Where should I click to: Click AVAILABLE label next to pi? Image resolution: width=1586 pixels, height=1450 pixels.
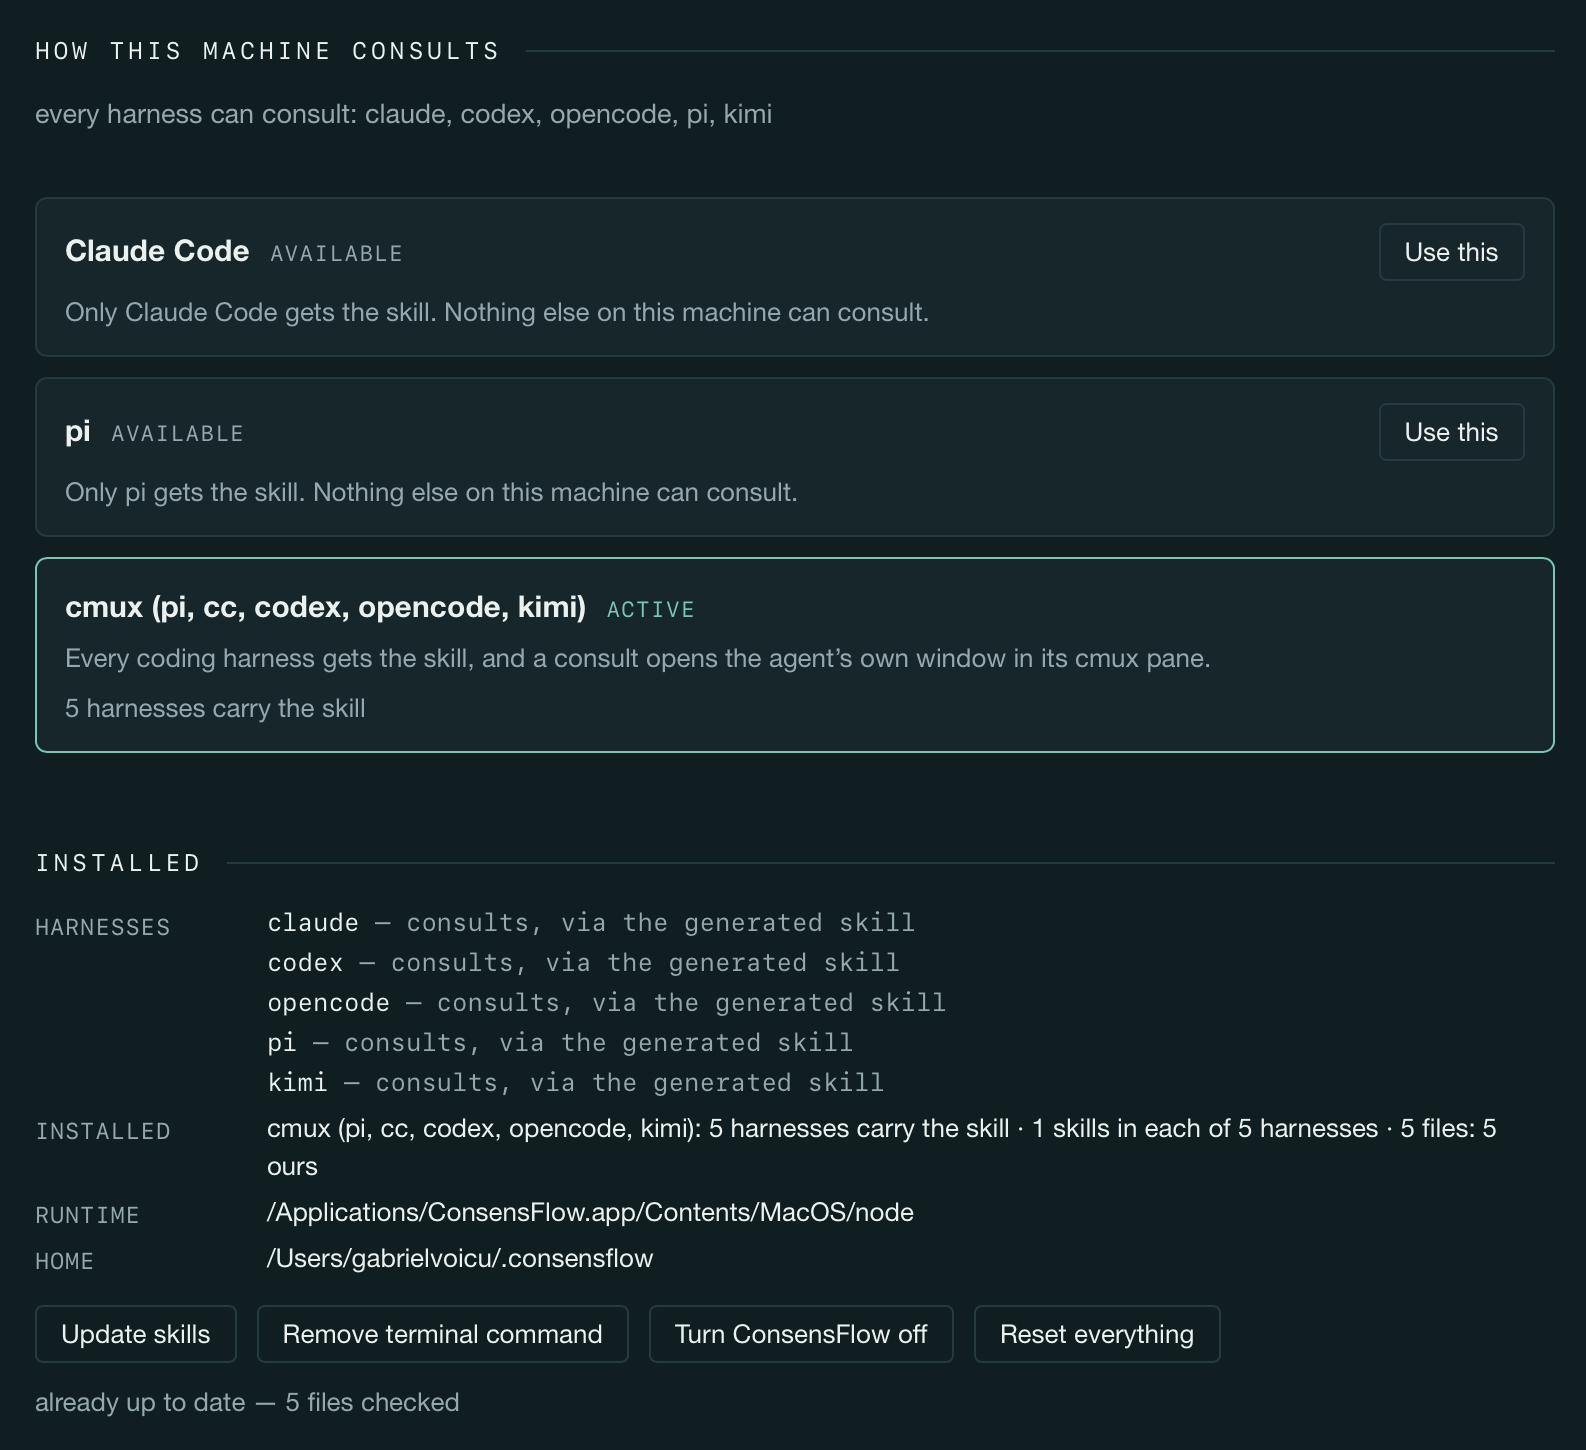click(177, 434)
